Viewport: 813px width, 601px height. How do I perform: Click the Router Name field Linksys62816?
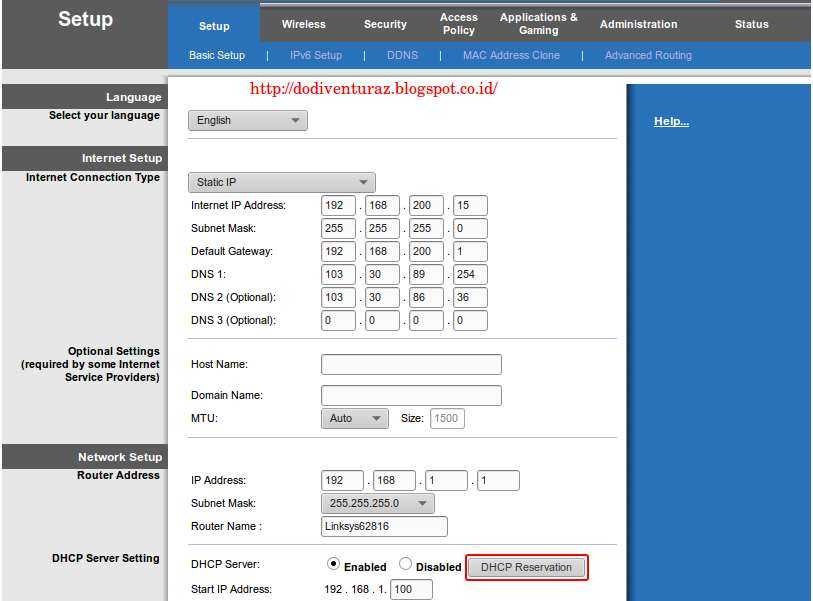coord(384,526)
